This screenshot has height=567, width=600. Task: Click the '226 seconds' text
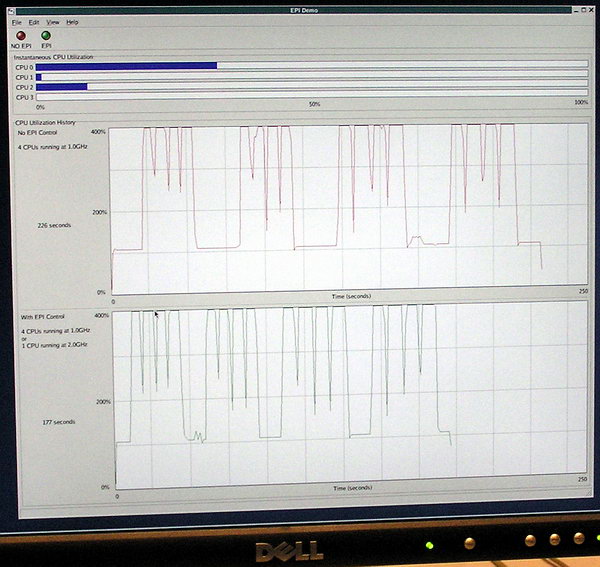point(54,225)
